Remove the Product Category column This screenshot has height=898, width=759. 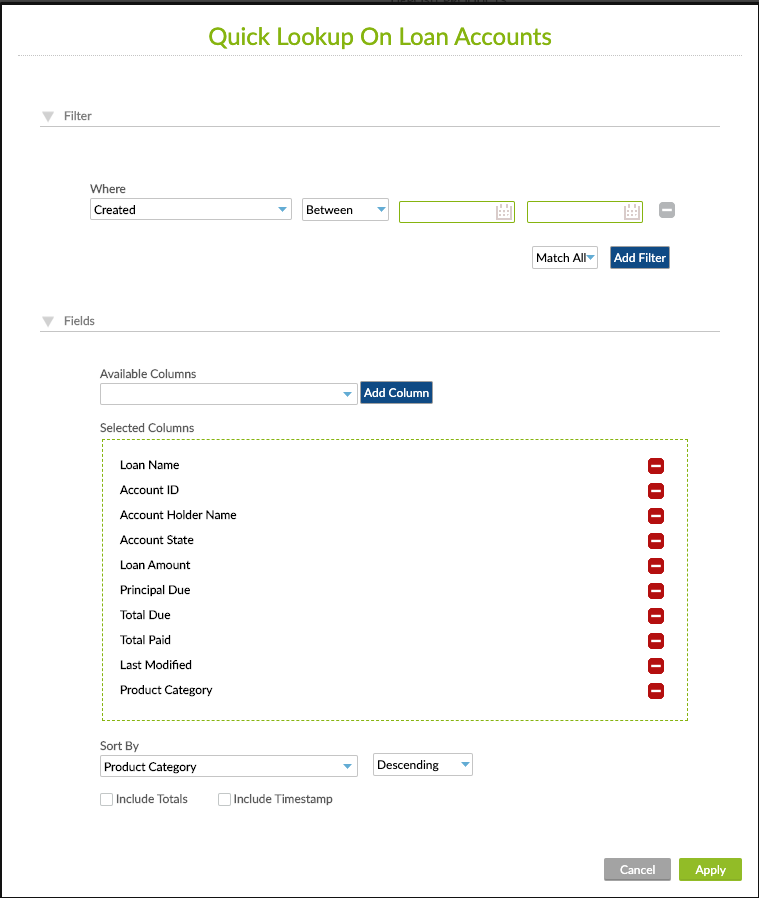656,691
